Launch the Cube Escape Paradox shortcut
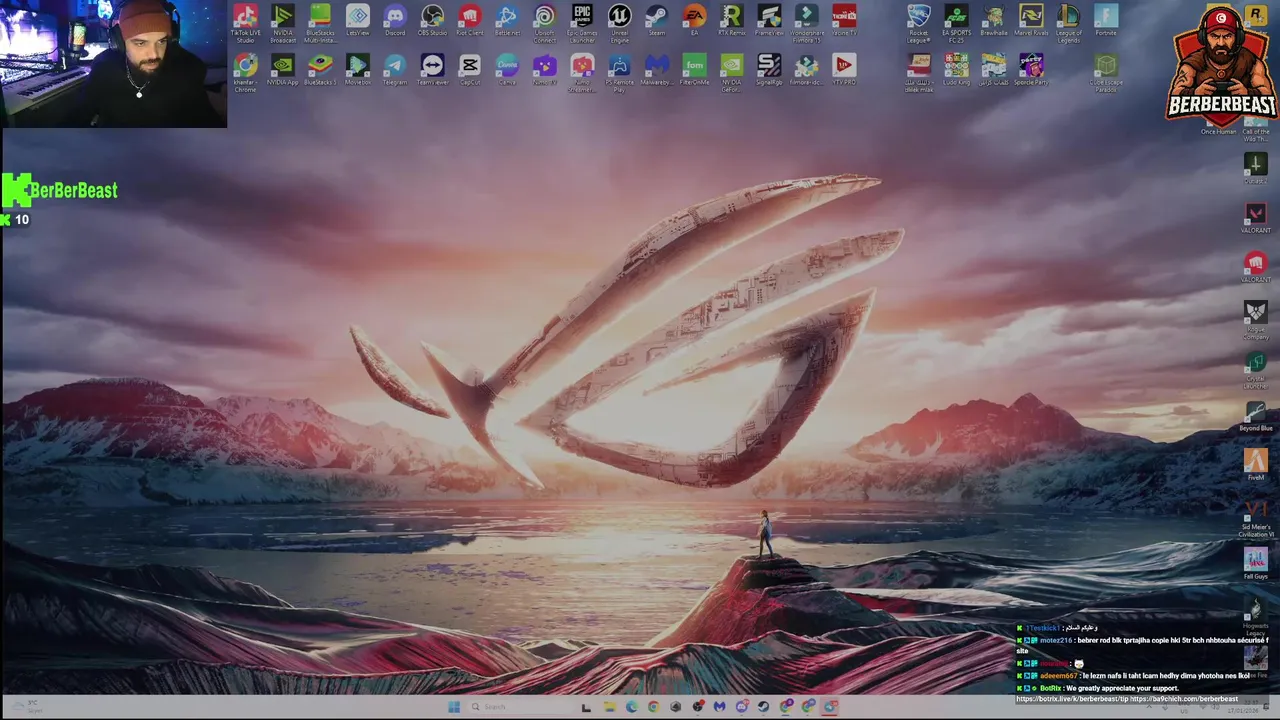This screenshot has width=1280, height=720. [1106, 73]
